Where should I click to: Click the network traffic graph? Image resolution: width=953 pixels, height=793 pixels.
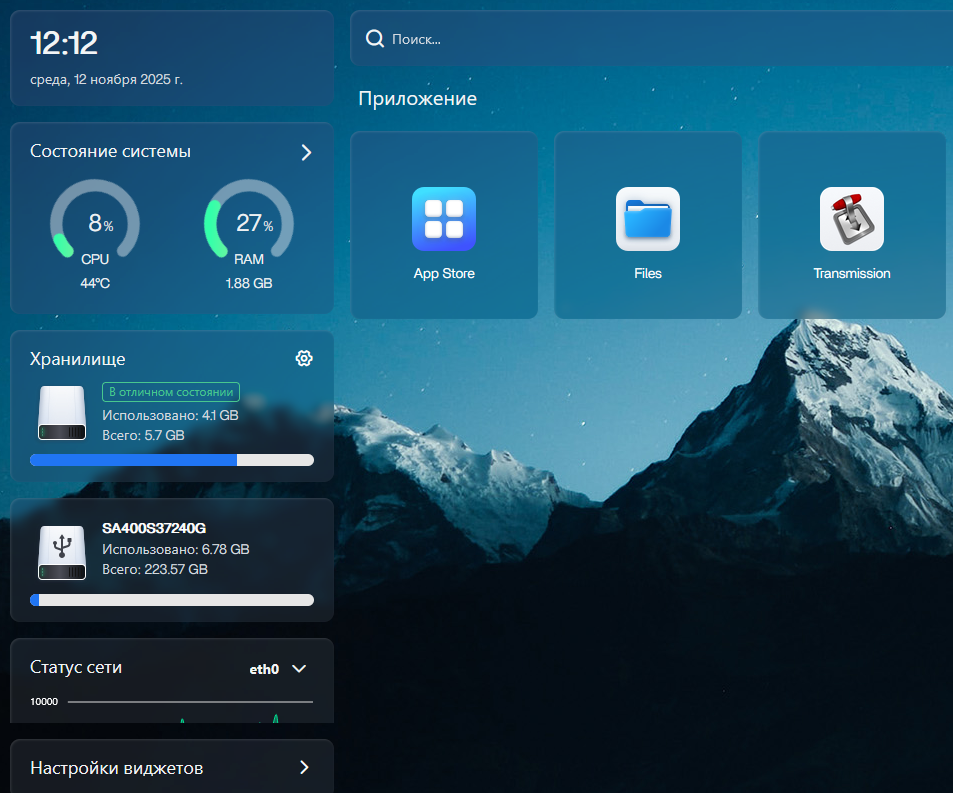(x=190, y=711)
